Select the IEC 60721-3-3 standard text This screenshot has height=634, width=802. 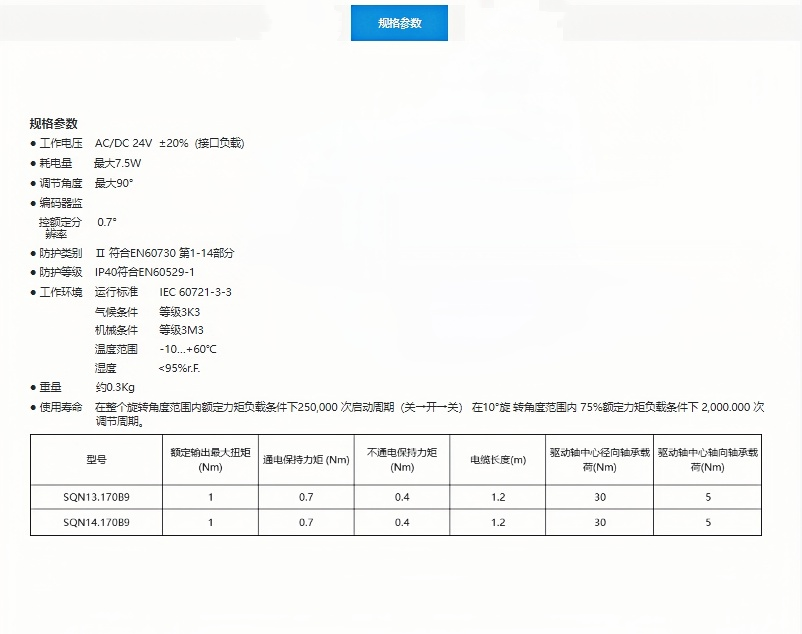pos(195,292)
